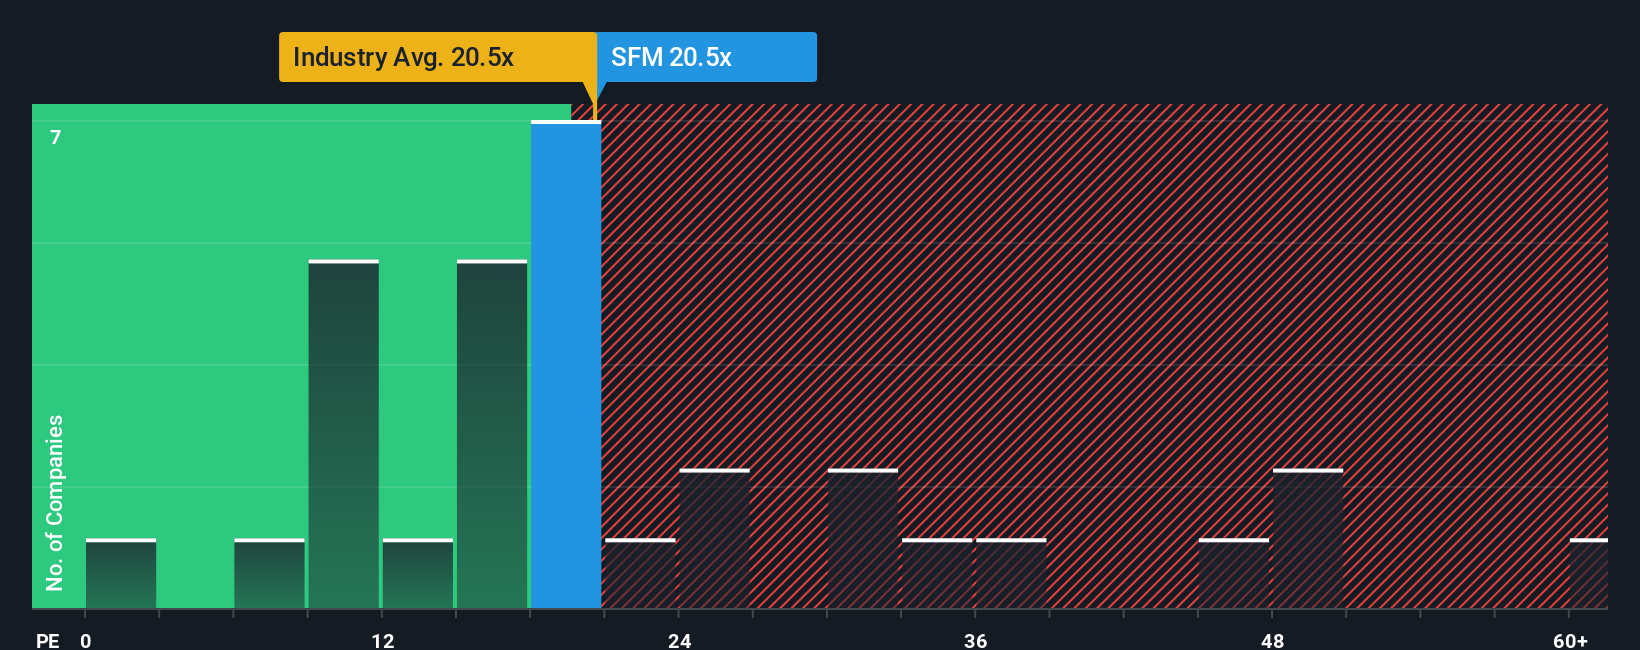The height and width of the screenshot is (650, 1640).
Task: Click the short bar just right of PE 12
Action: pyautogui.click(x=418, y=574)
